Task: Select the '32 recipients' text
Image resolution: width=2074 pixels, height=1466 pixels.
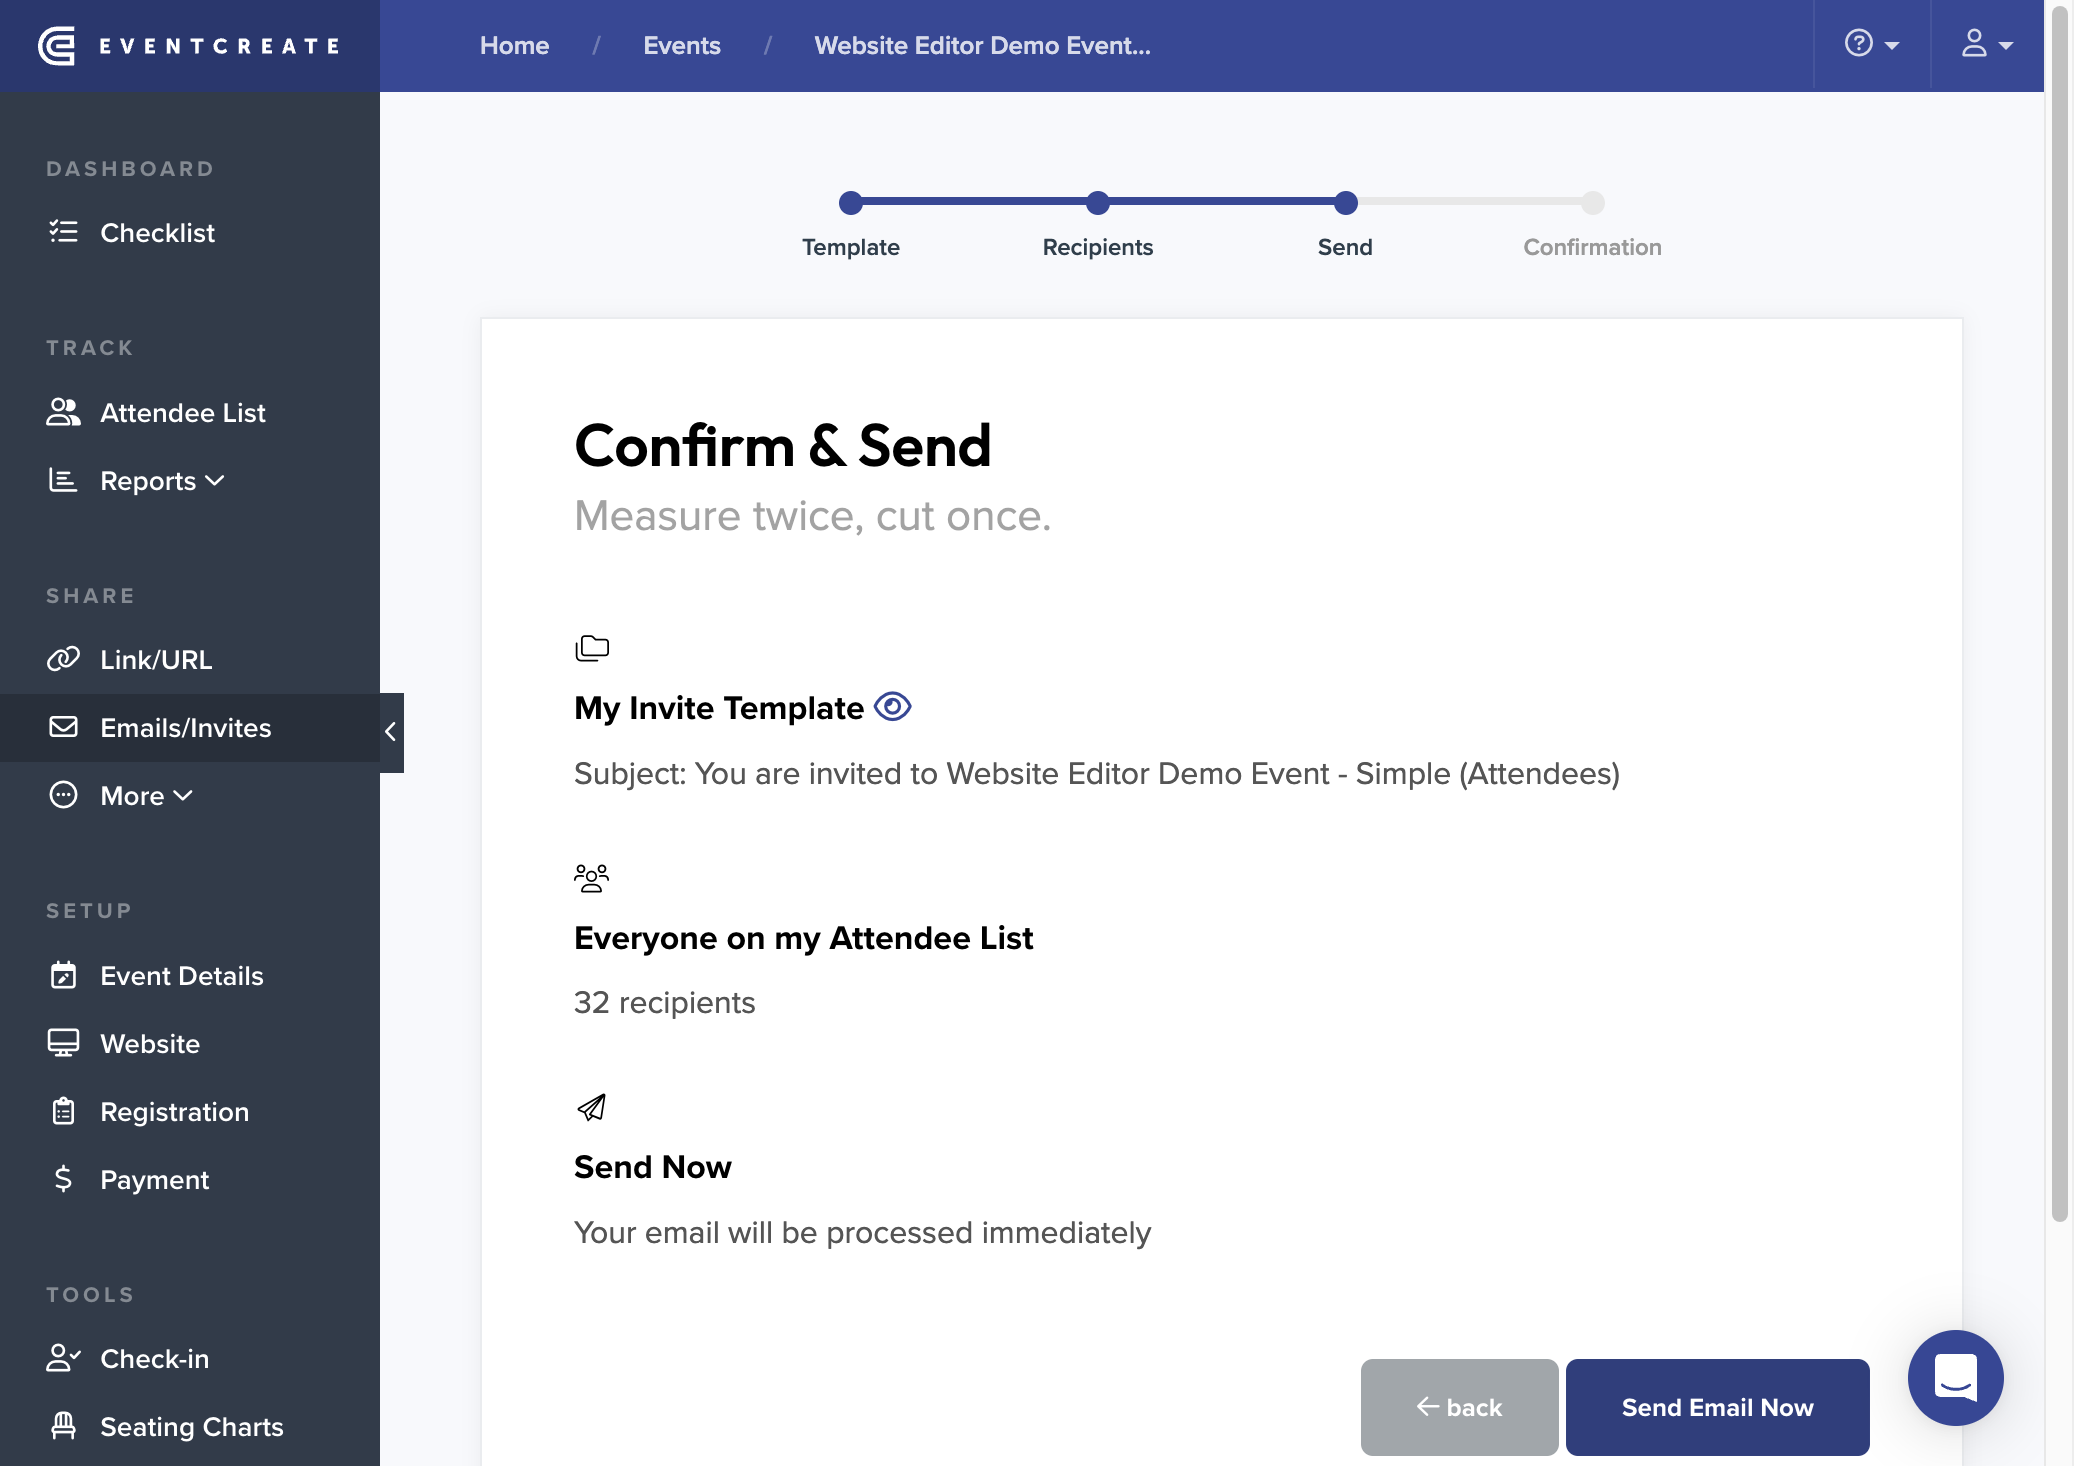Action: tap(664, 1002)
